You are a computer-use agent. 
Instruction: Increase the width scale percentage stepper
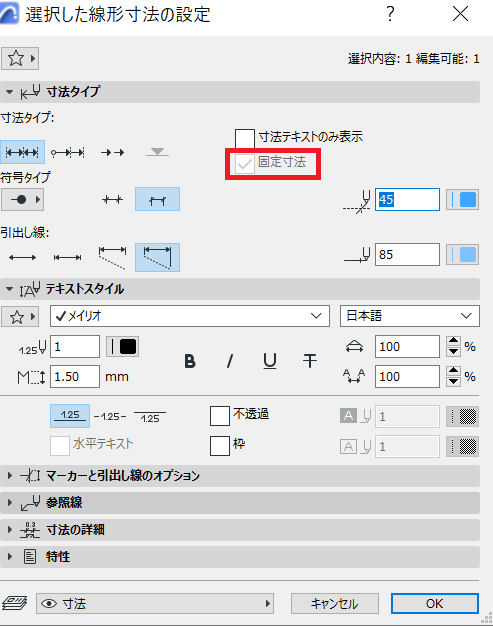click(x=453, y=341)
